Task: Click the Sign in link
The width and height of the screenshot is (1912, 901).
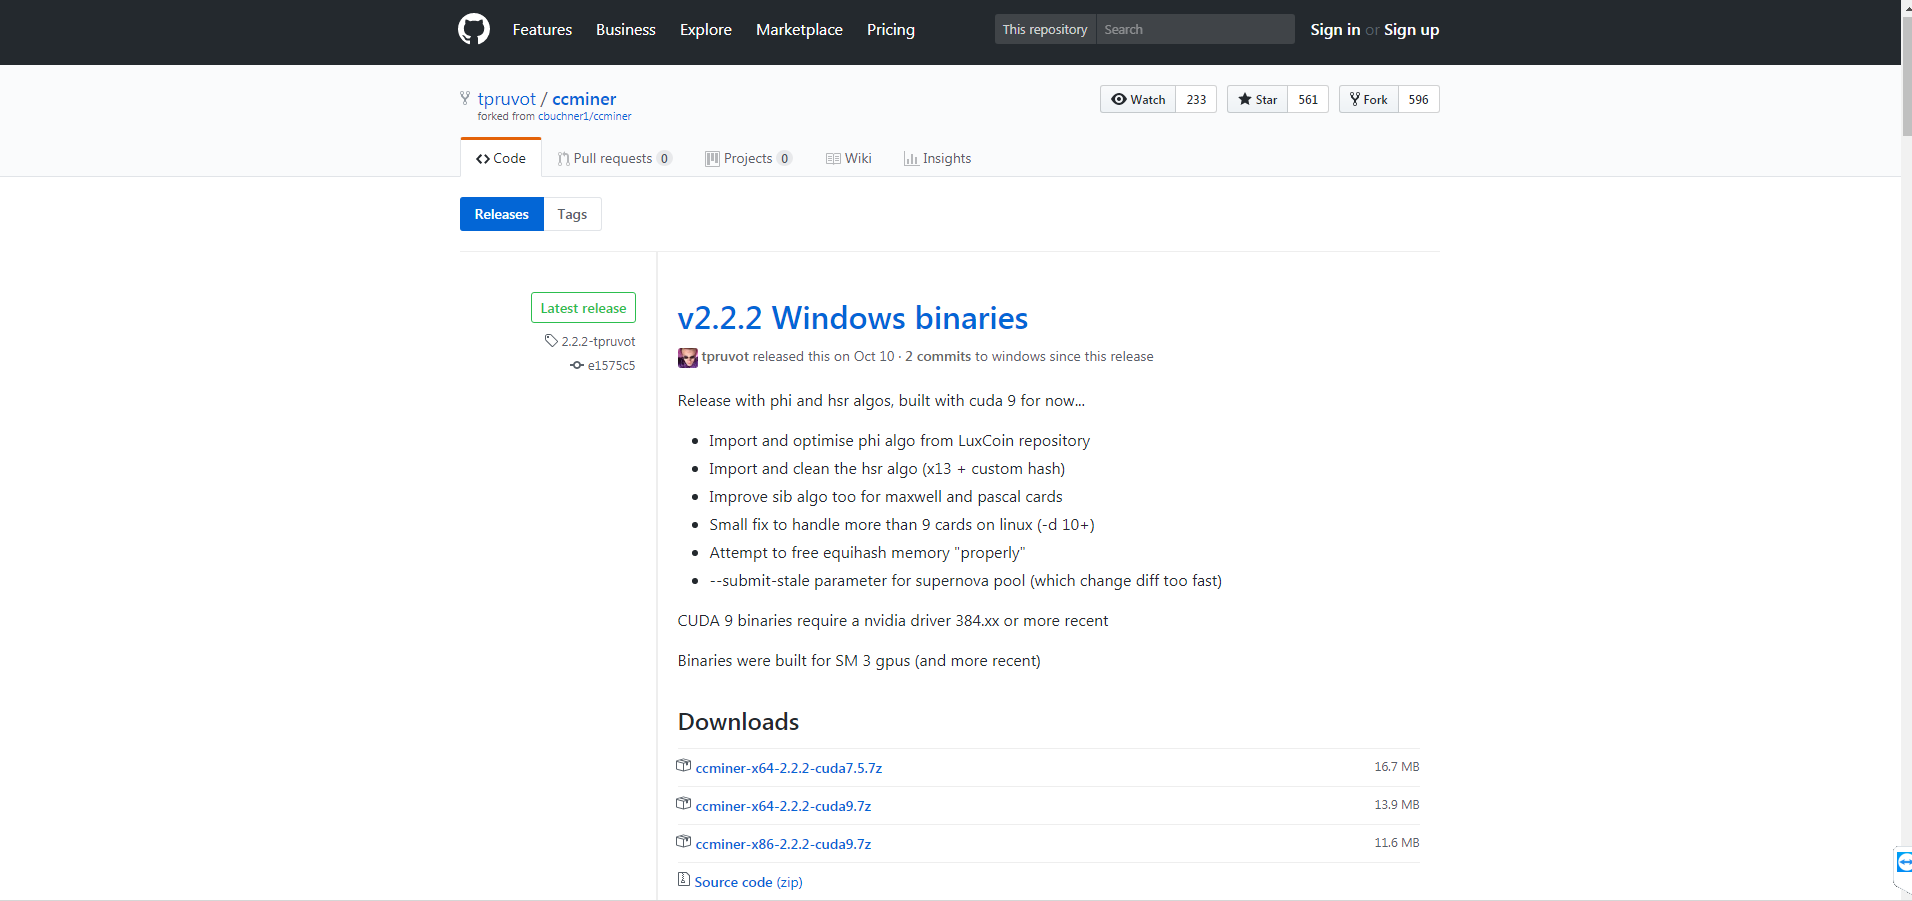Action: point(1335,30)
